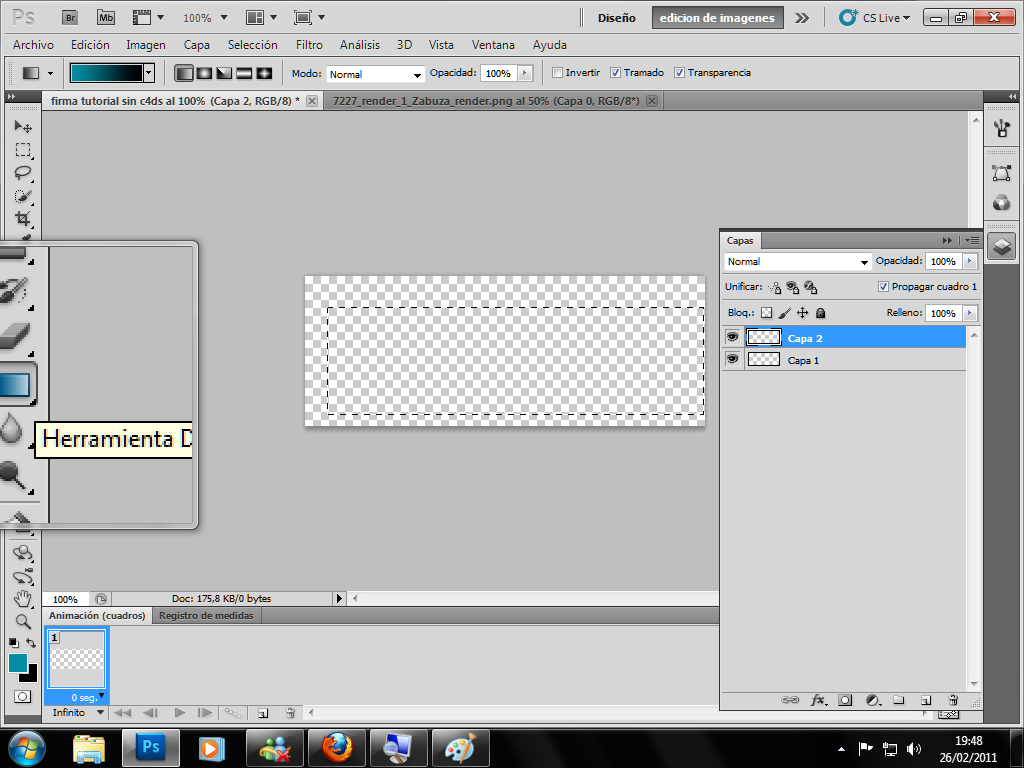Screen dimensions: 1024x768
Task: Delete layer with Capas trash icon
Action: (953, 700)
